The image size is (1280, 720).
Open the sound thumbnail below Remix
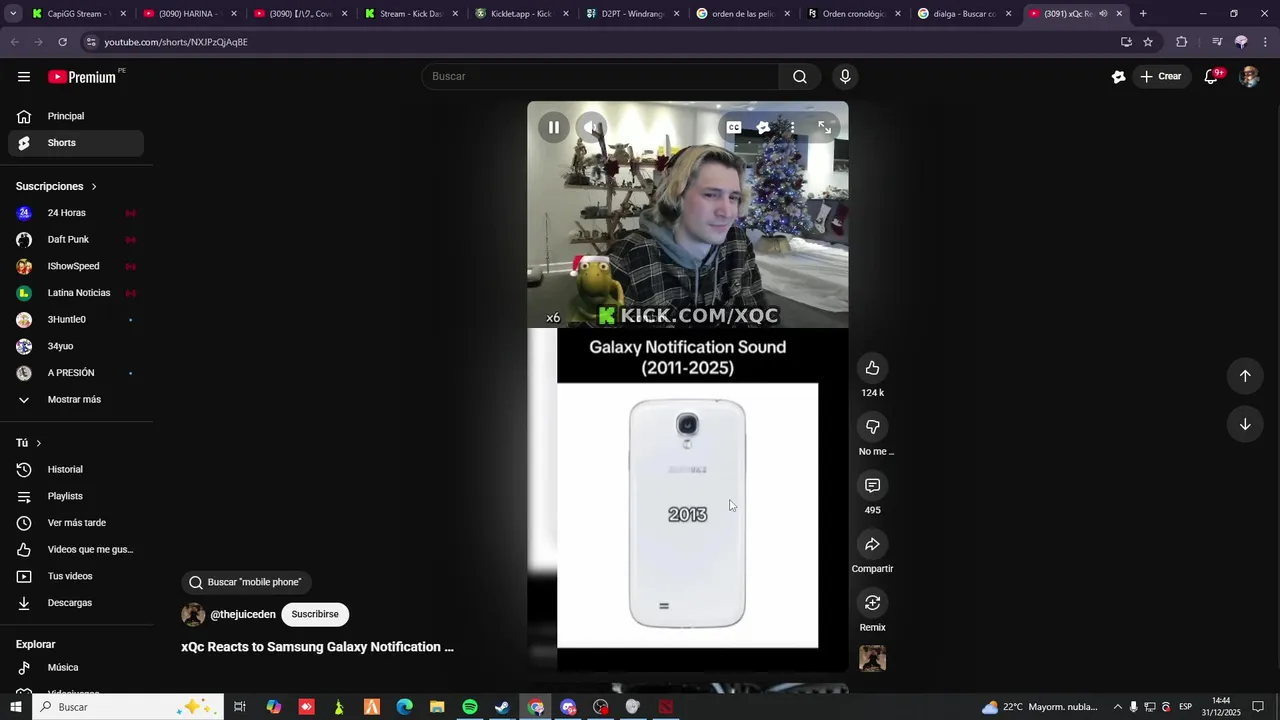[x=872, y=659]
